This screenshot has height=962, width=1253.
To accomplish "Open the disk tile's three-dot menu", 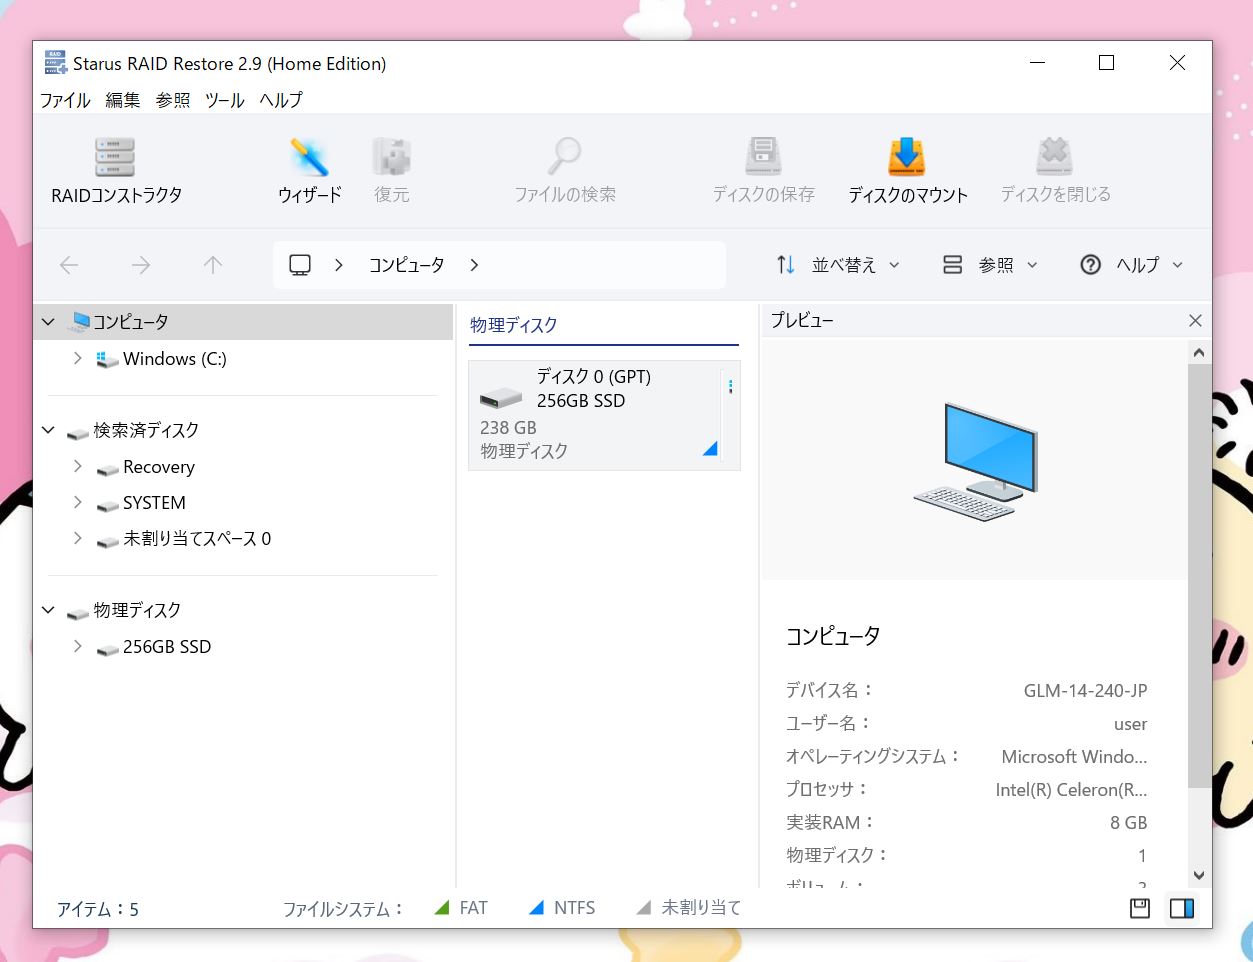I will pyautogui.click(x=731, y=387).
